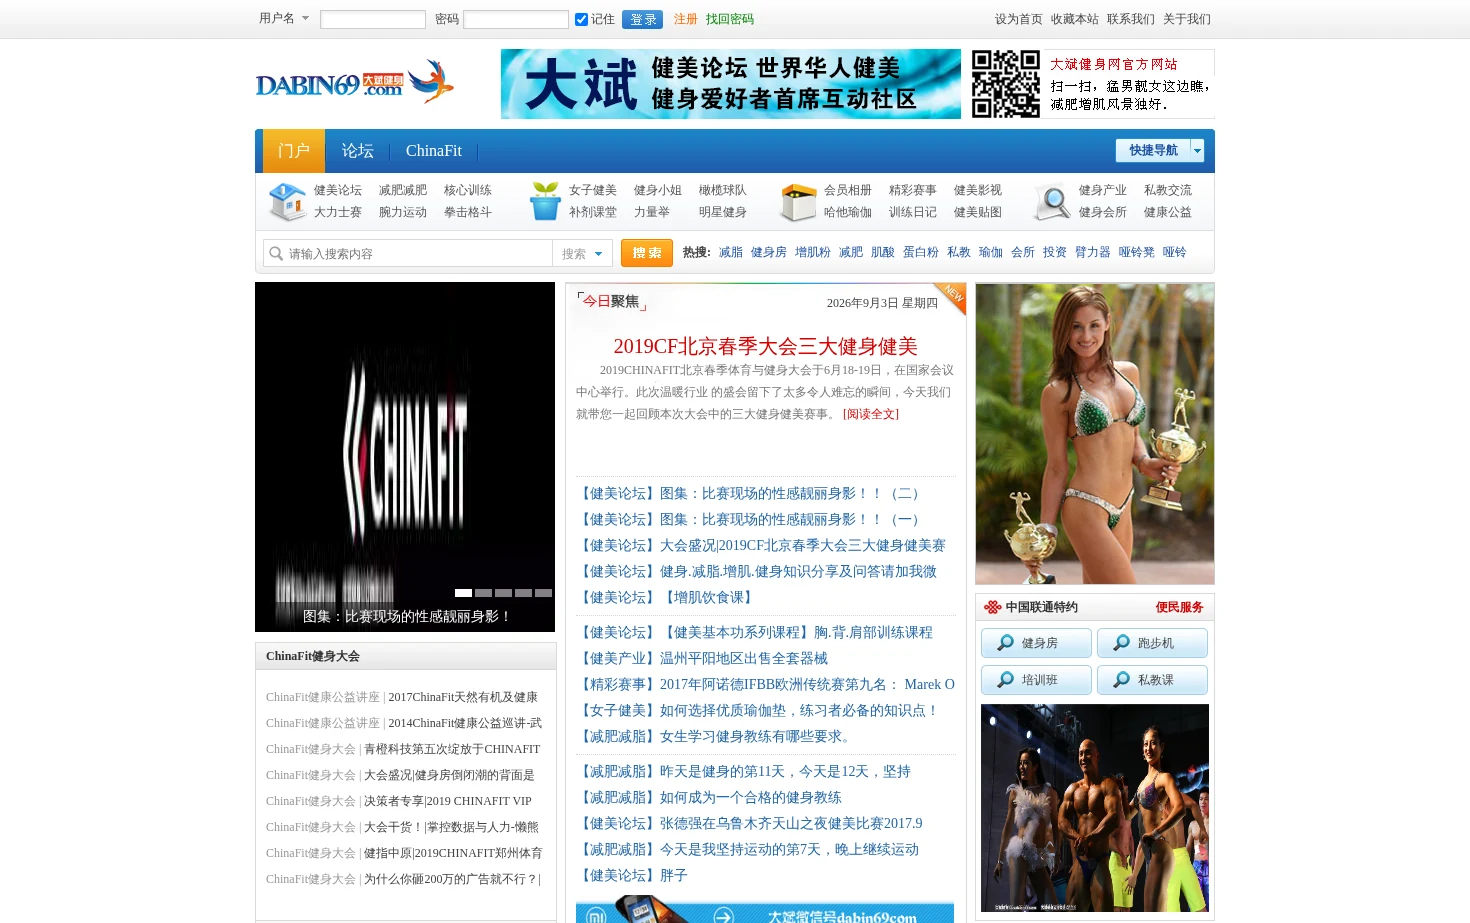Click magnifier icon on 私教课 button
This screenshot has width=1470, height=923.
tap(1121, 680)
